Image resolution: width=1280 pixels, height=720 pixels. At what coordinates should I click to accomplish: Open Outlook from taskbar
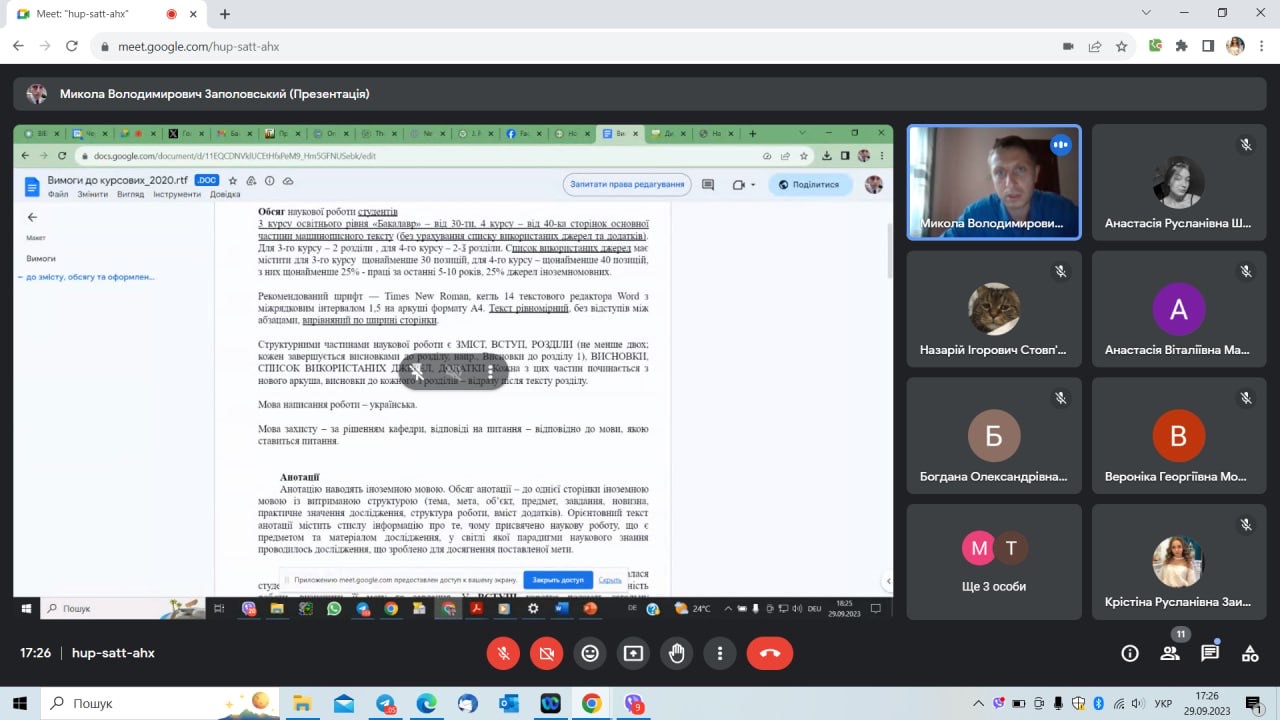(x=508, y=703)
